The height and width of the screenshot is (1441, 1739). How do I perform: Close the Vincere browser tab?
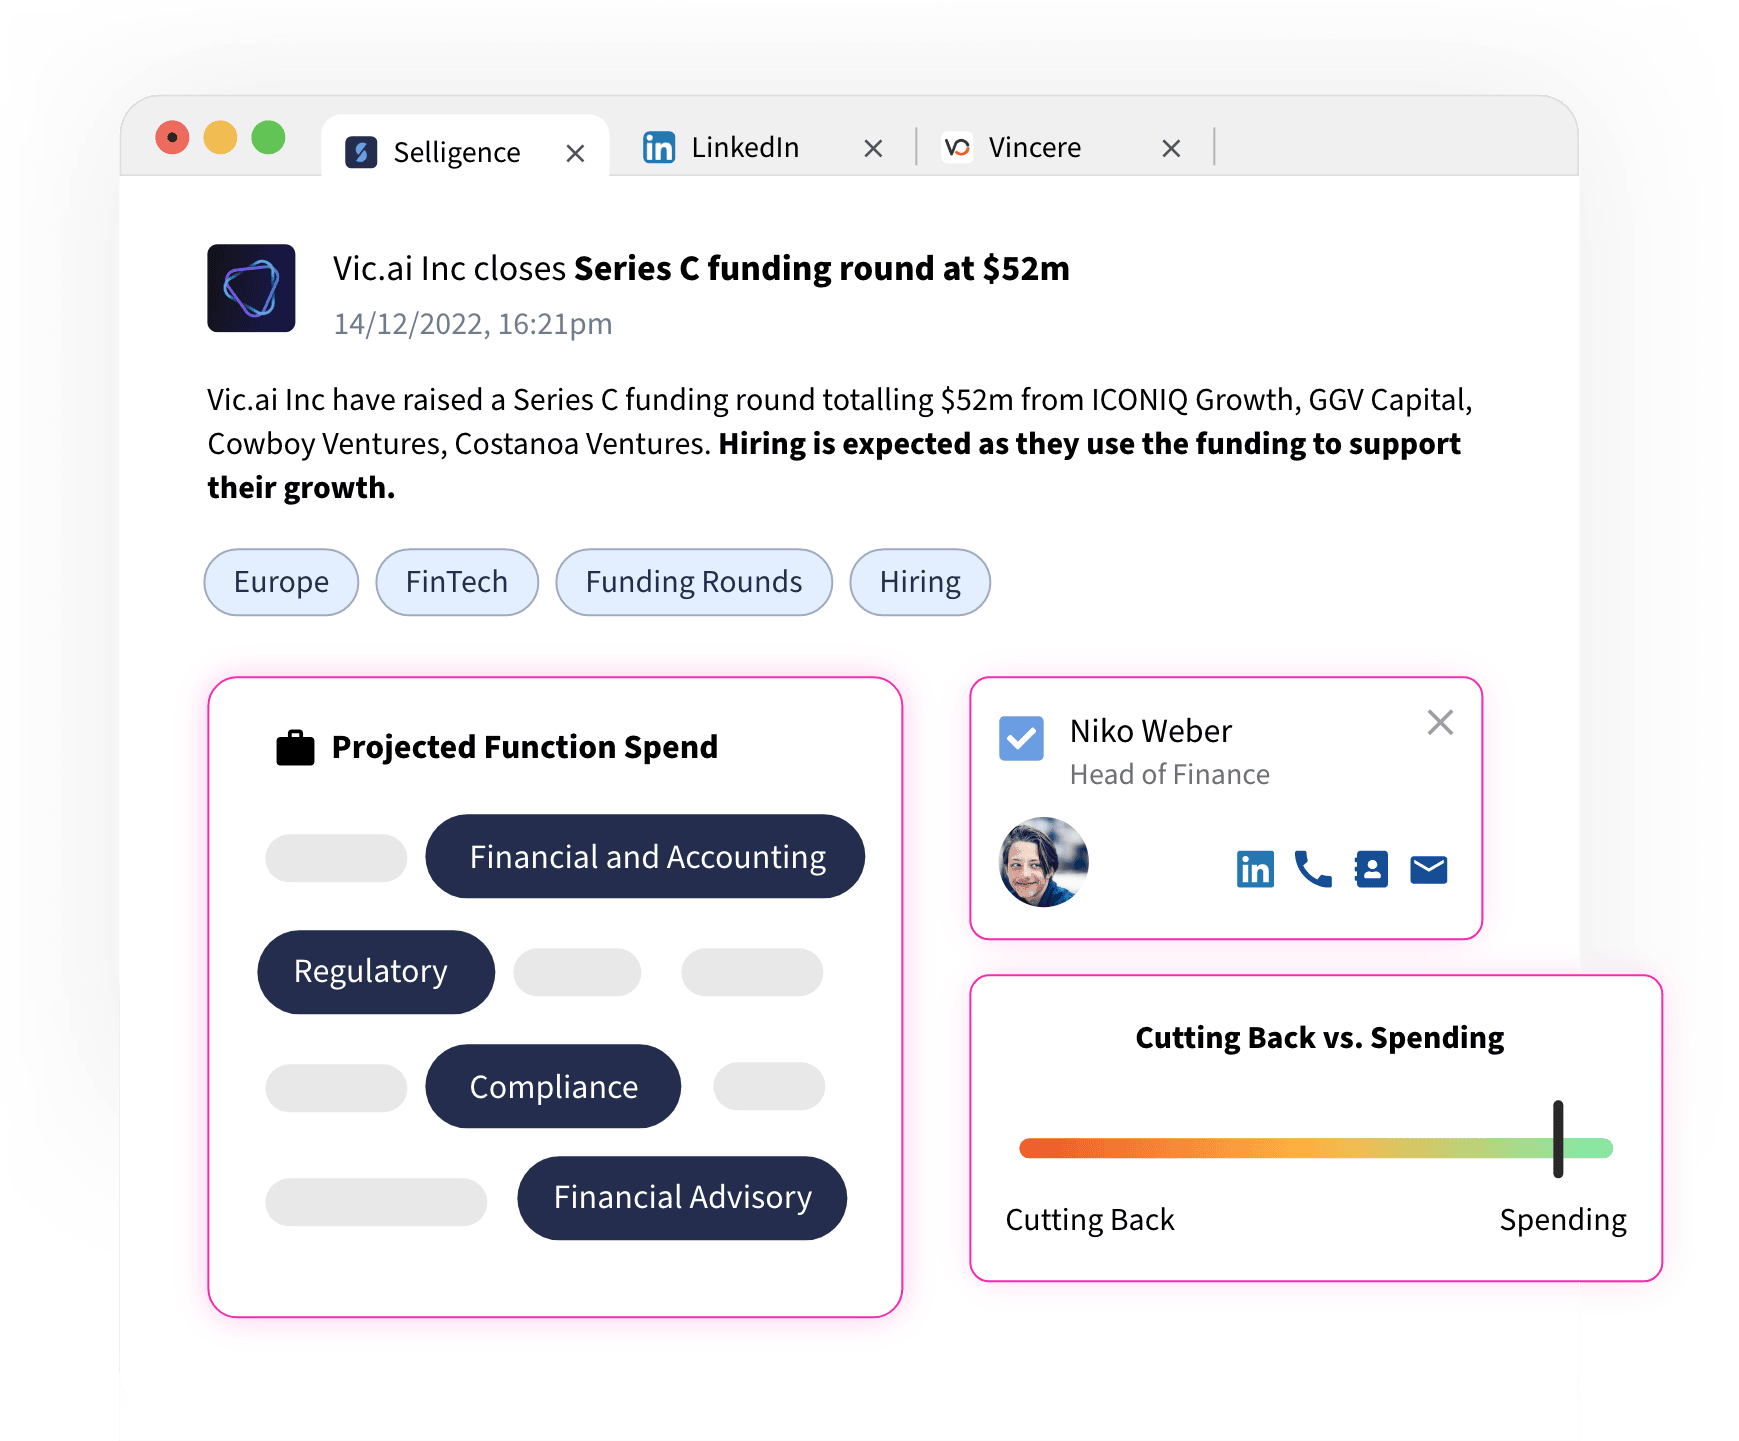pyautogui.click(x=1171, y=148)
